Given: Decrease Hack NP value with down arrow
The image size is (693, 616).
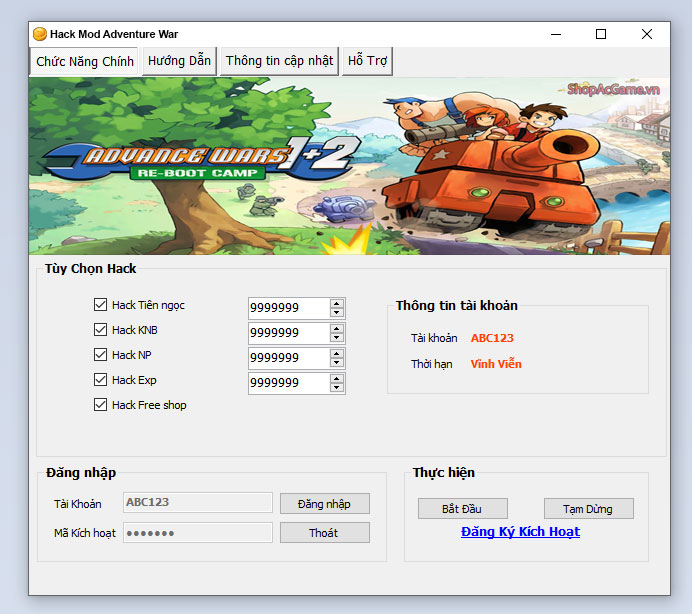Looking at the screenshot, I should click(337, 363).
